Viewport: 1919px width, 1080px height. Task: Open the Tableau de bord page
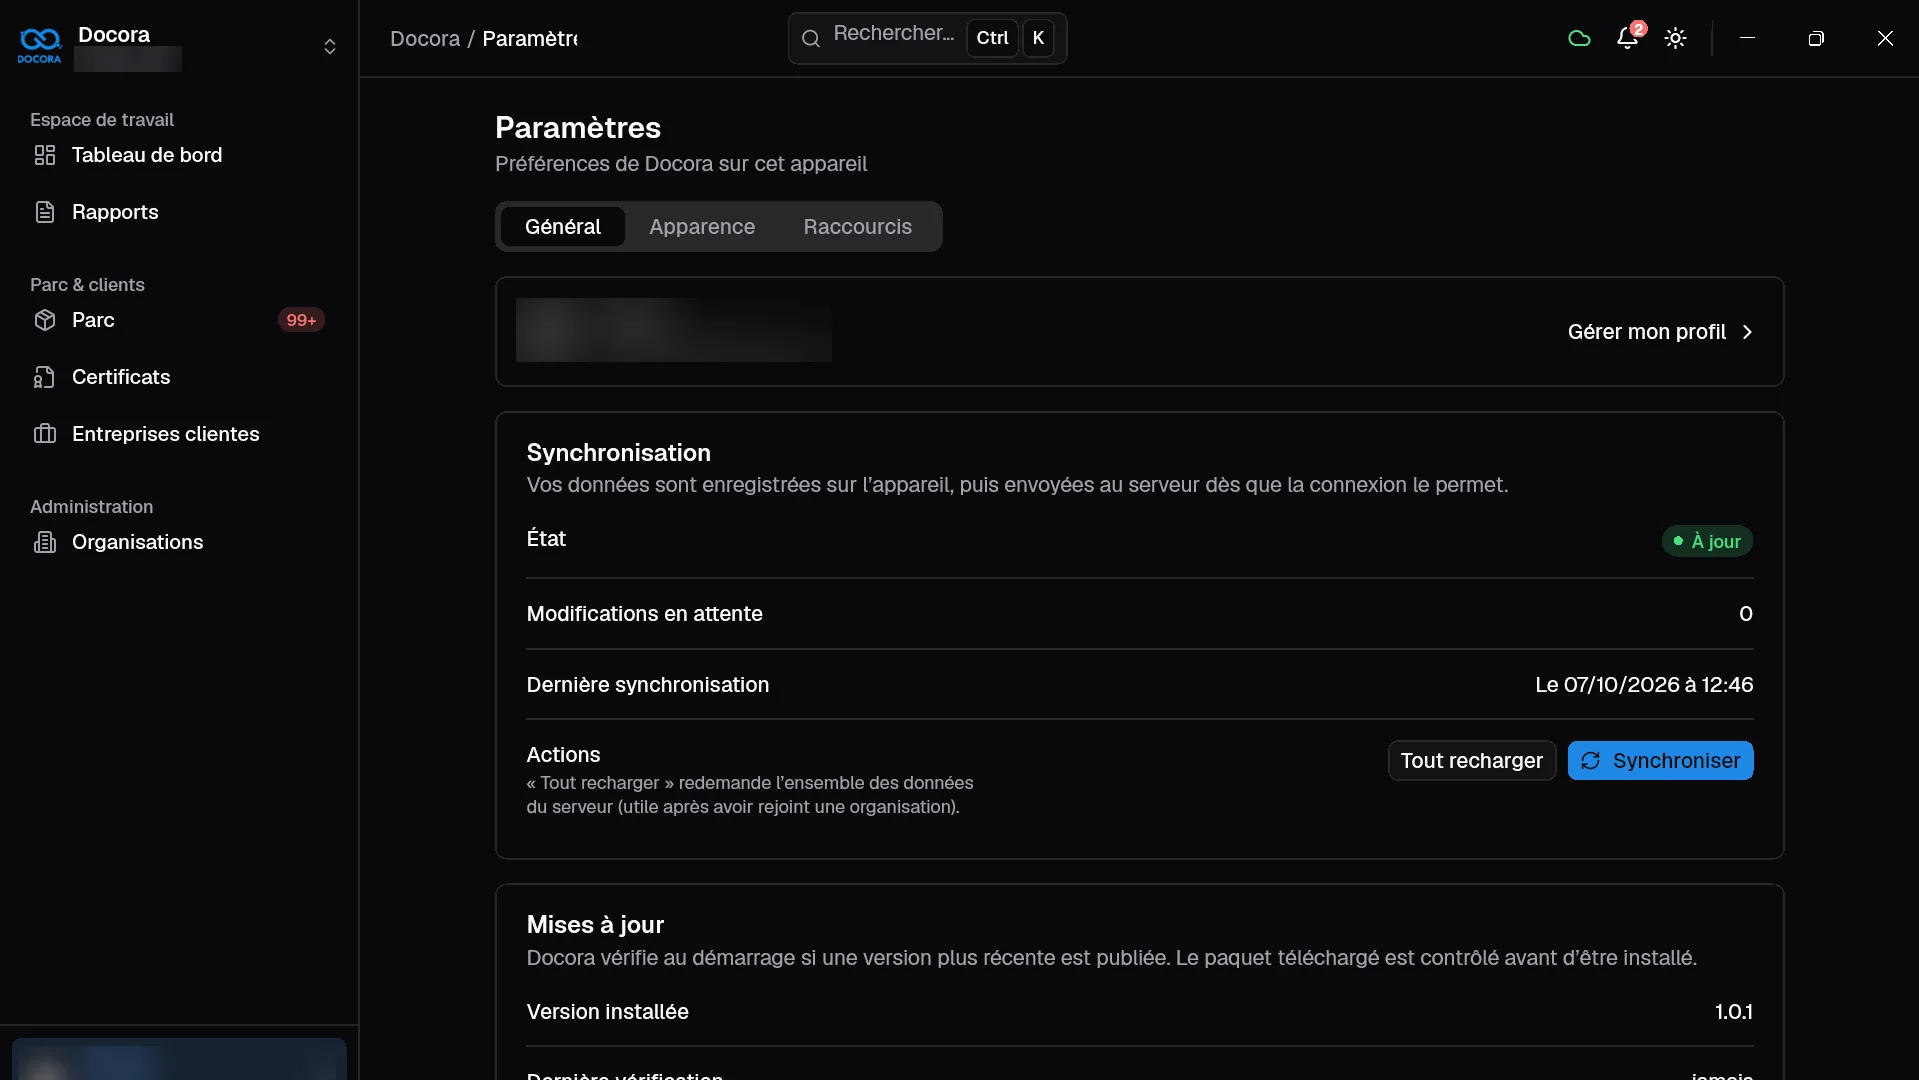tap(178, 155)
